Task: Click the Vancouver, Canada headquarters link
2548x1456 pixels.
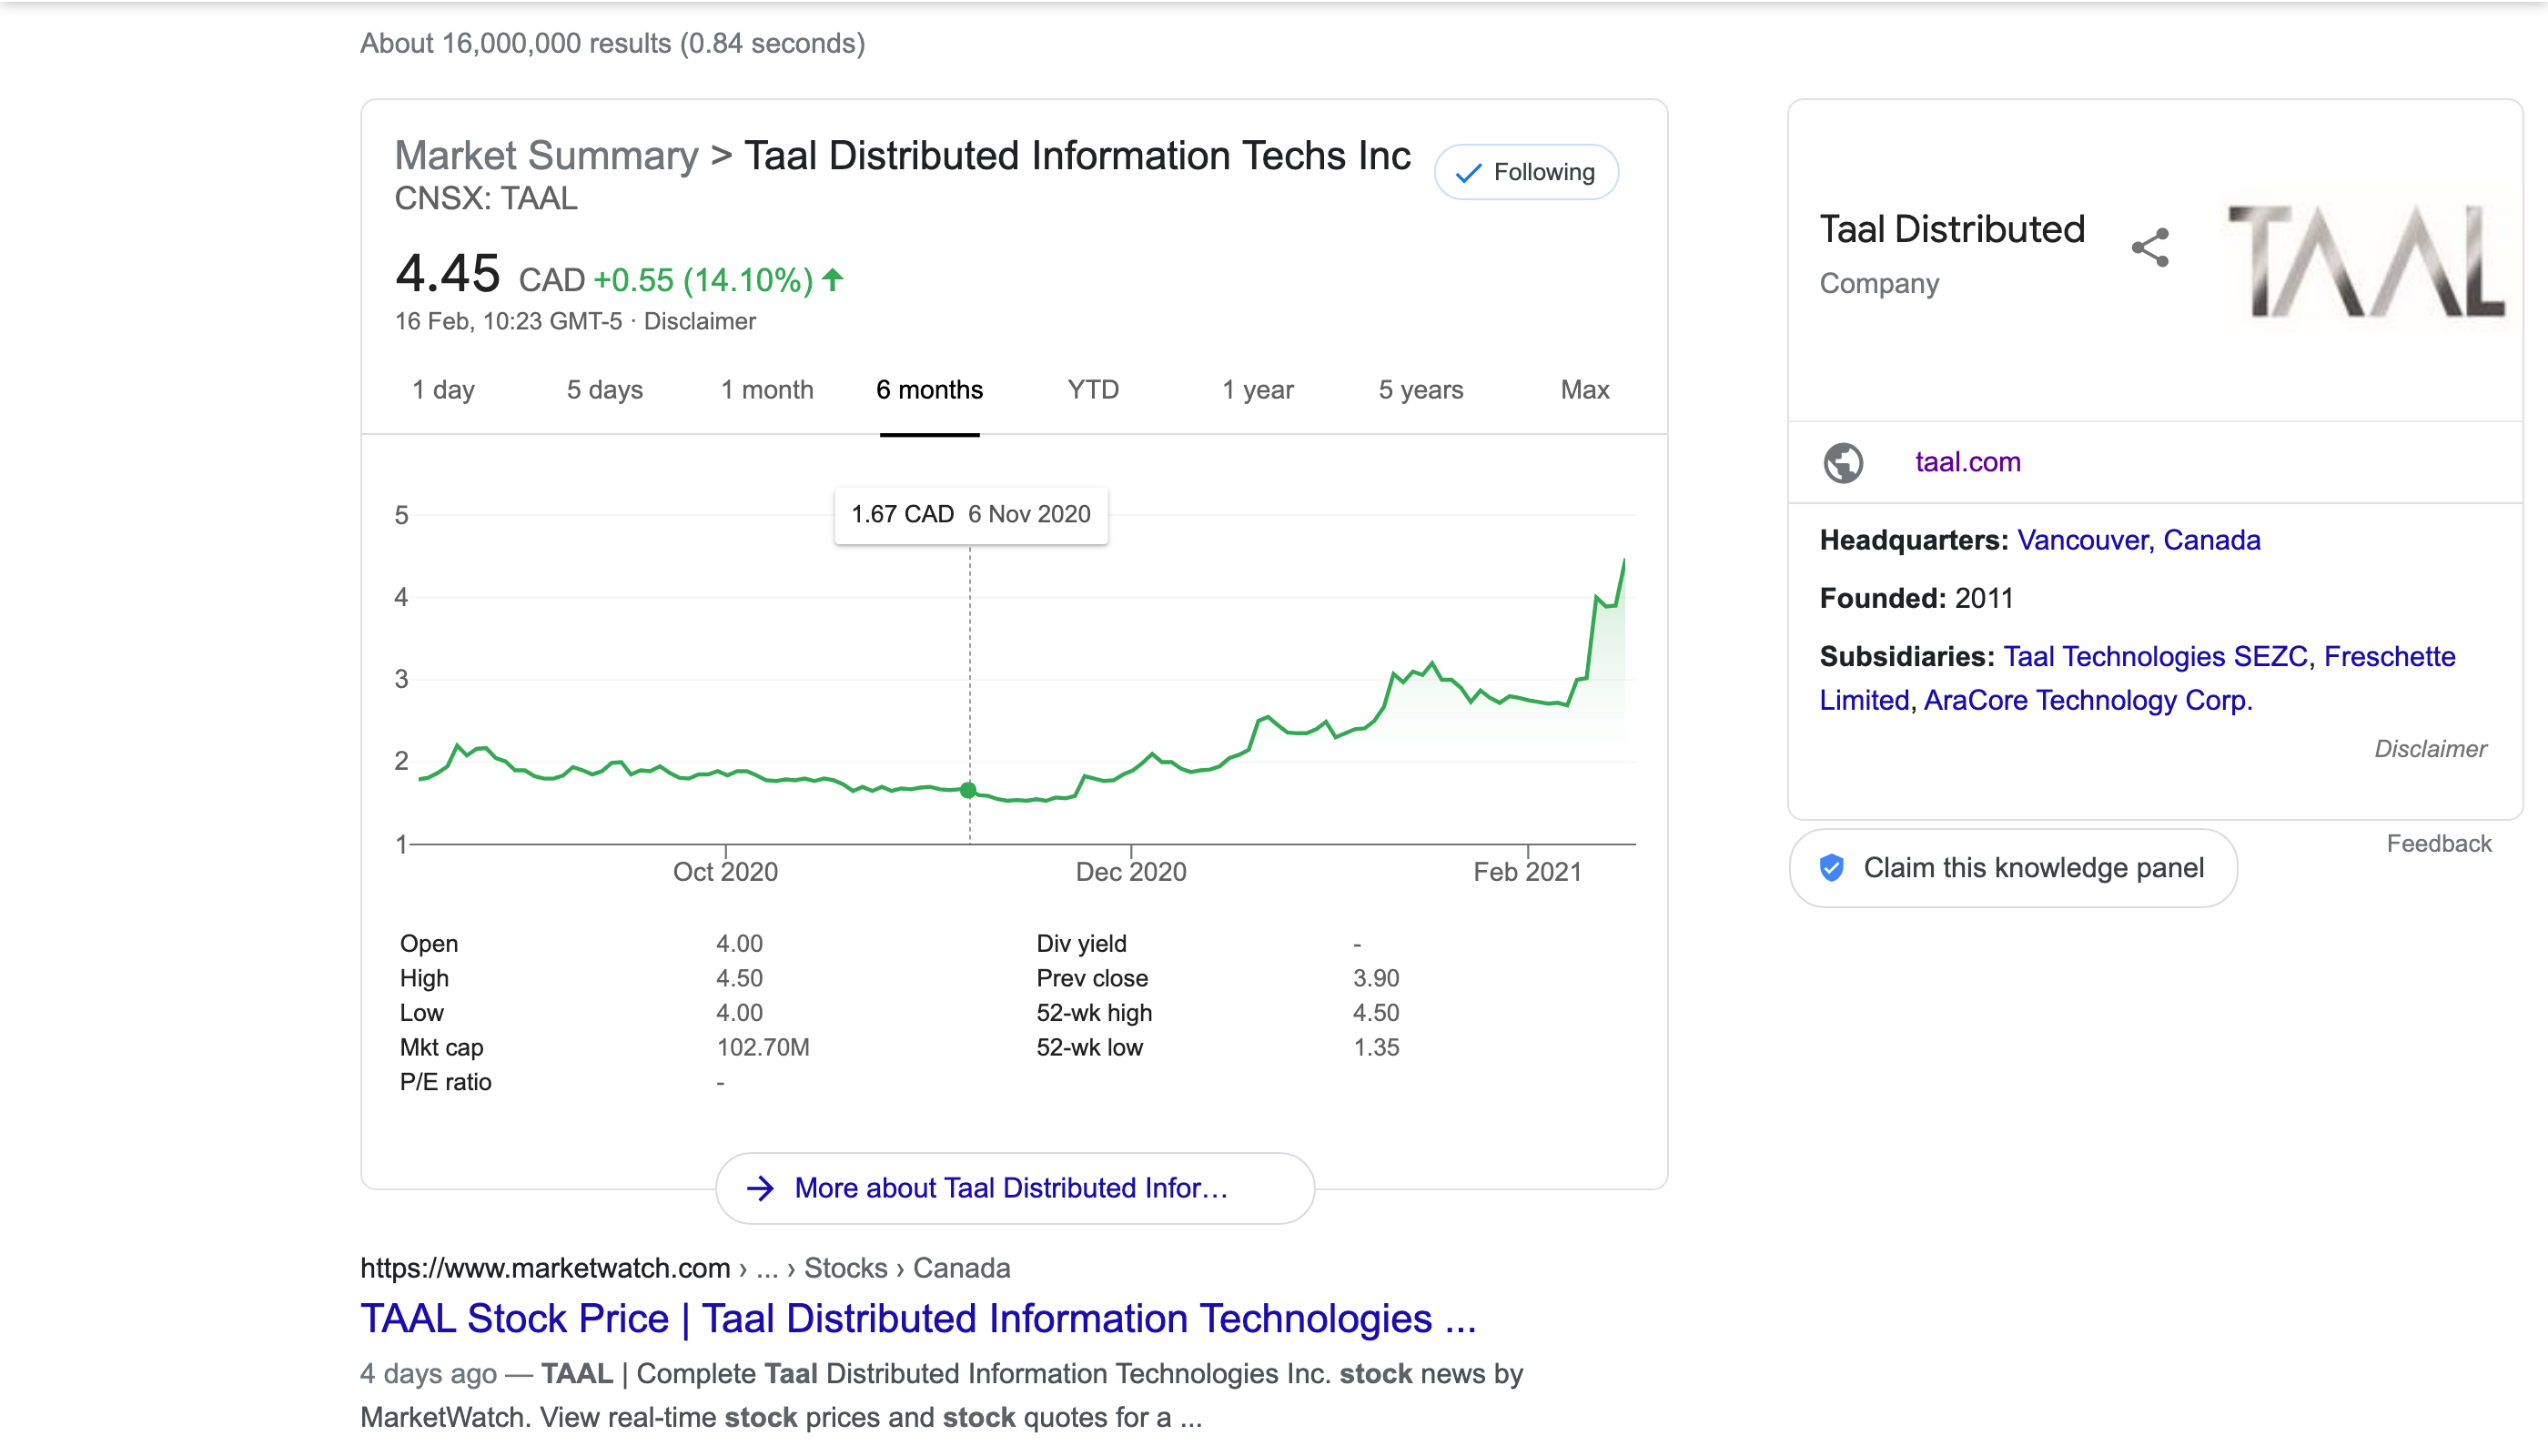Action: coord(2138,540)
